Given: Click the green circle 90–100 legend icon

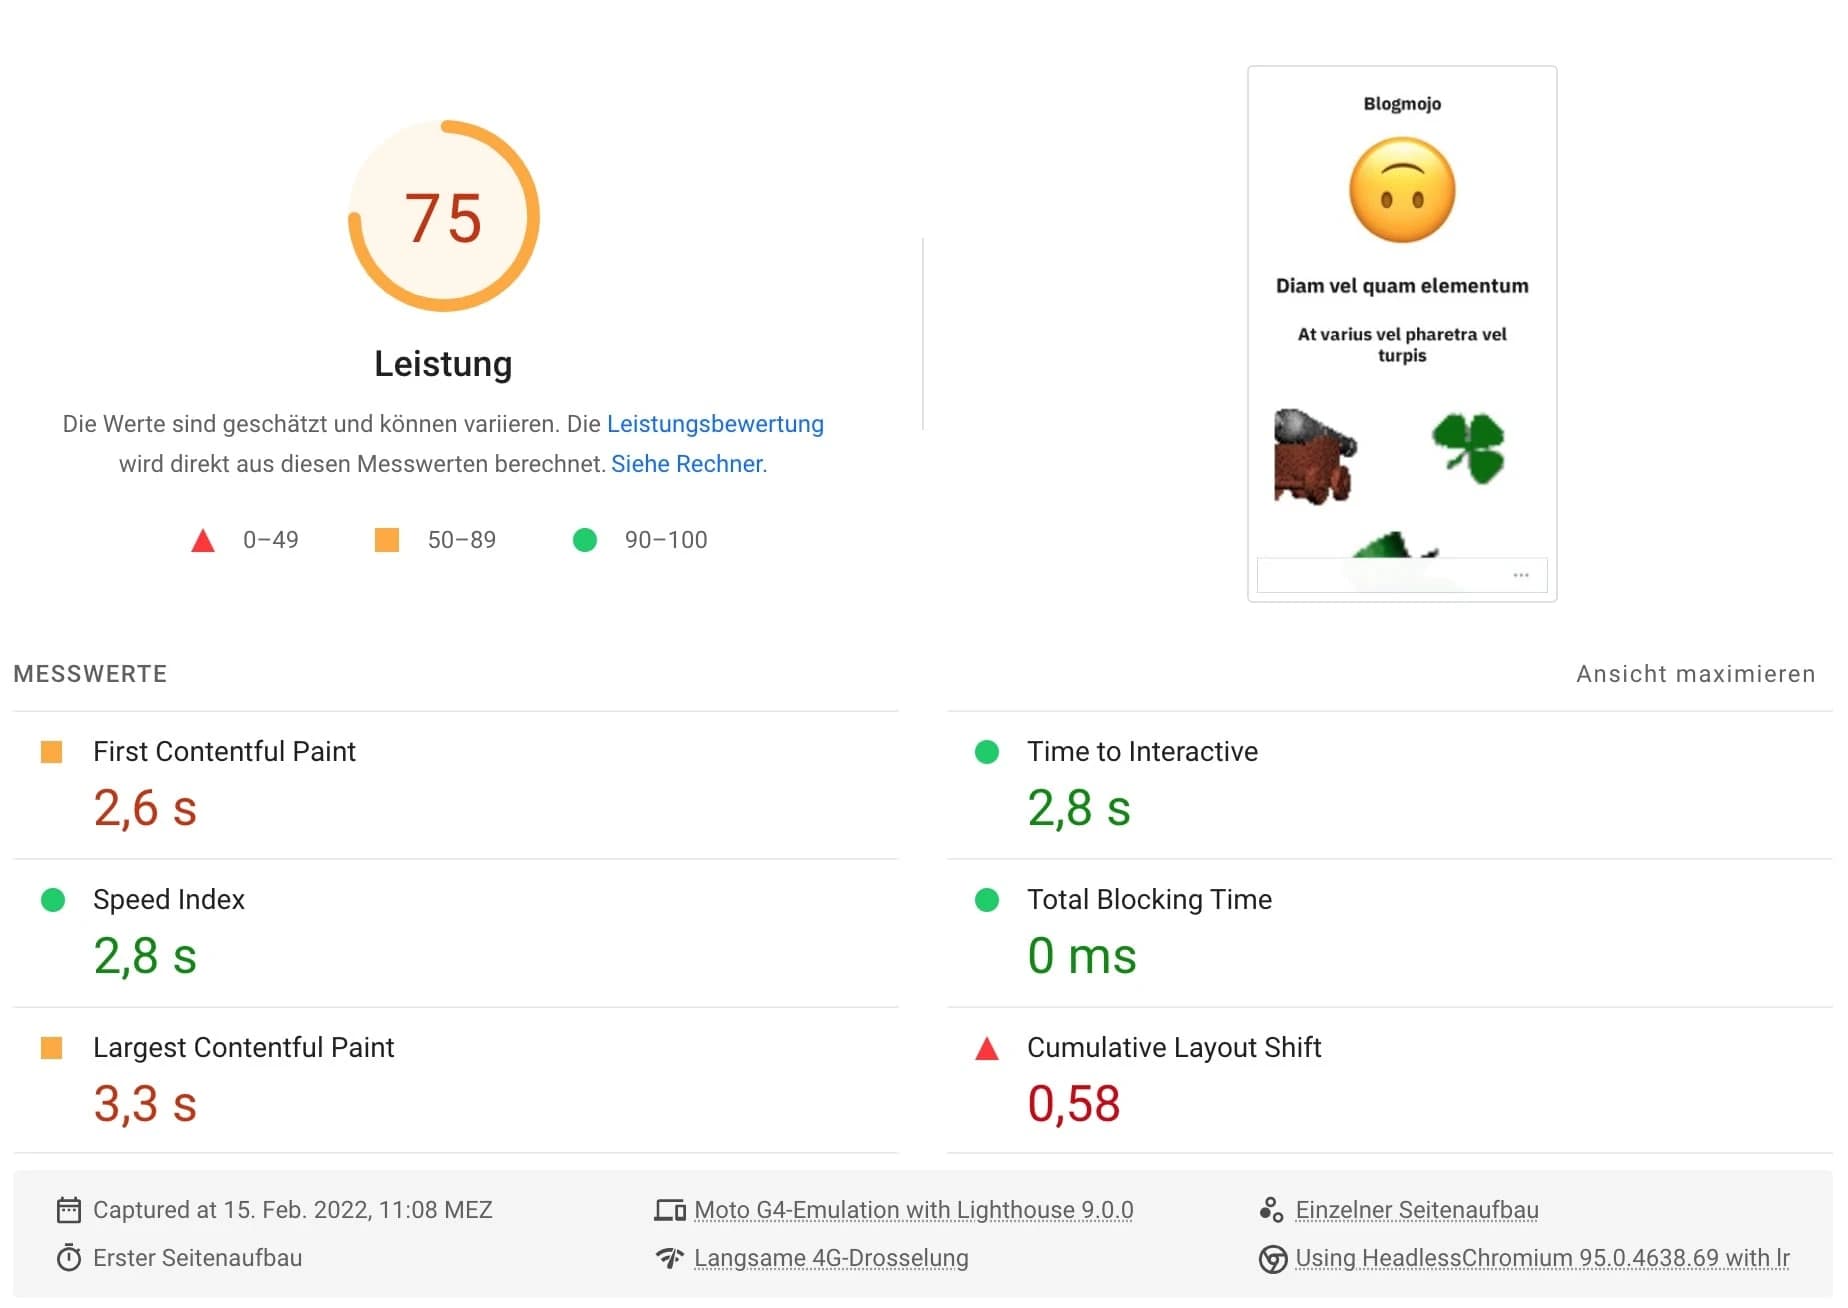Looking at the screenshot, I should pos(586,540).
